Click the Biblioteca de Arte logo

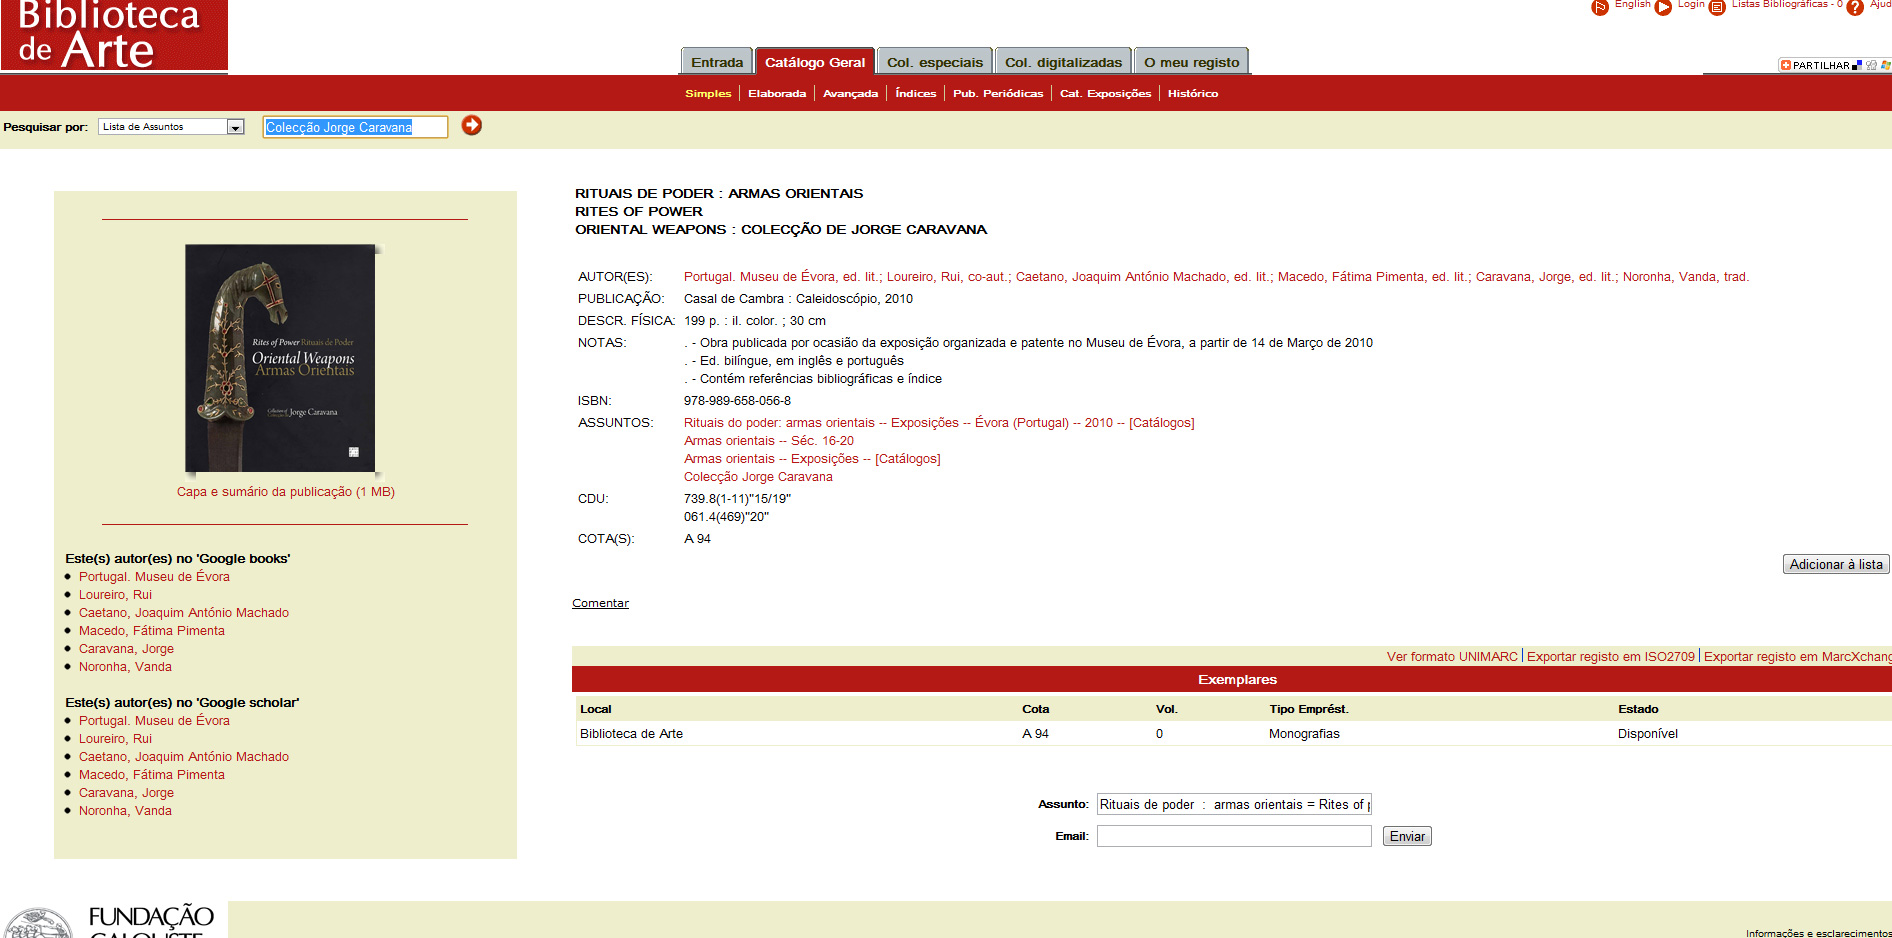114,36
